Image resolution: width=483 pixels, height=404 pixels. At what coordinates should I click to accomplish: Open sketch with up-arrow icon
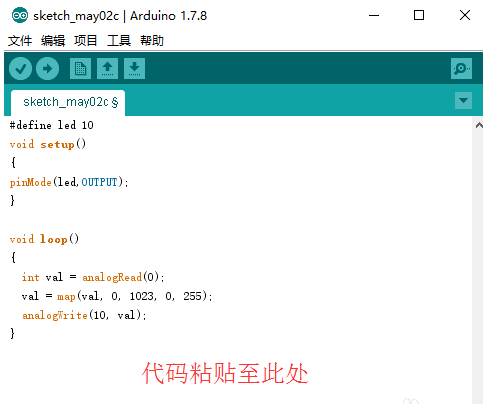107,69
